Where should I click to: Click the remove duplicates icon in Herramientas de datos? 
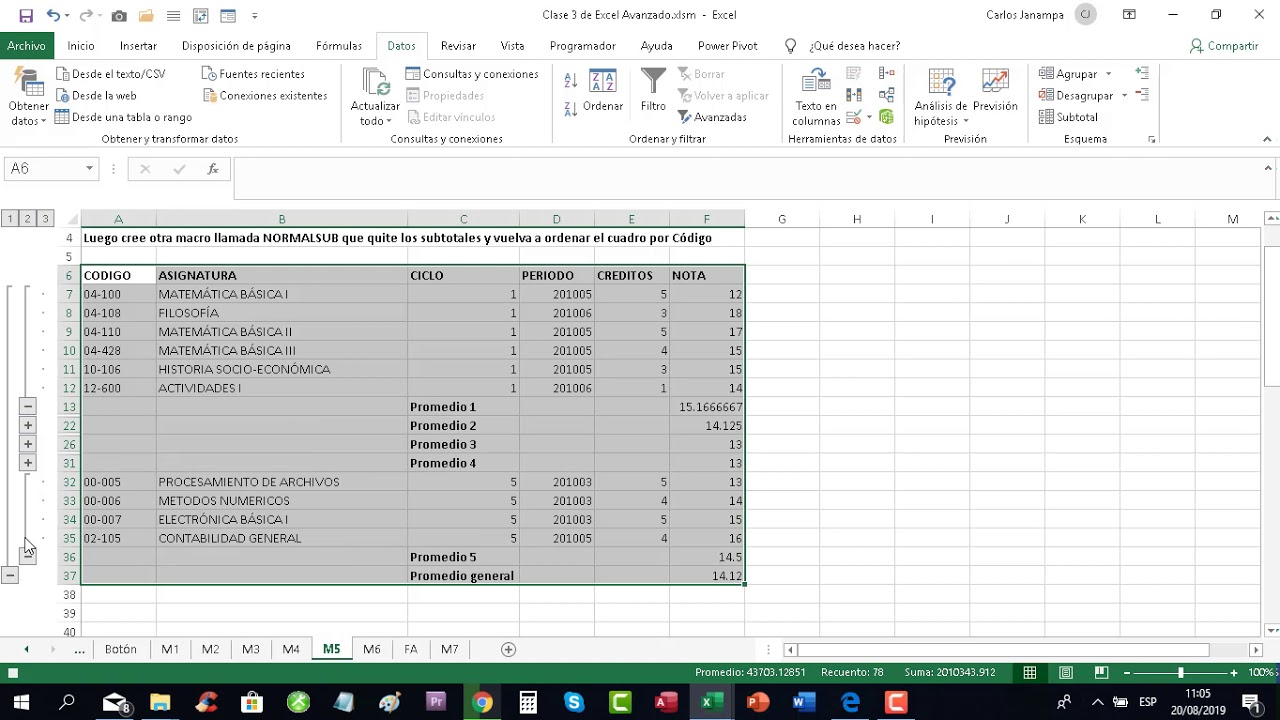click(854, 95)
